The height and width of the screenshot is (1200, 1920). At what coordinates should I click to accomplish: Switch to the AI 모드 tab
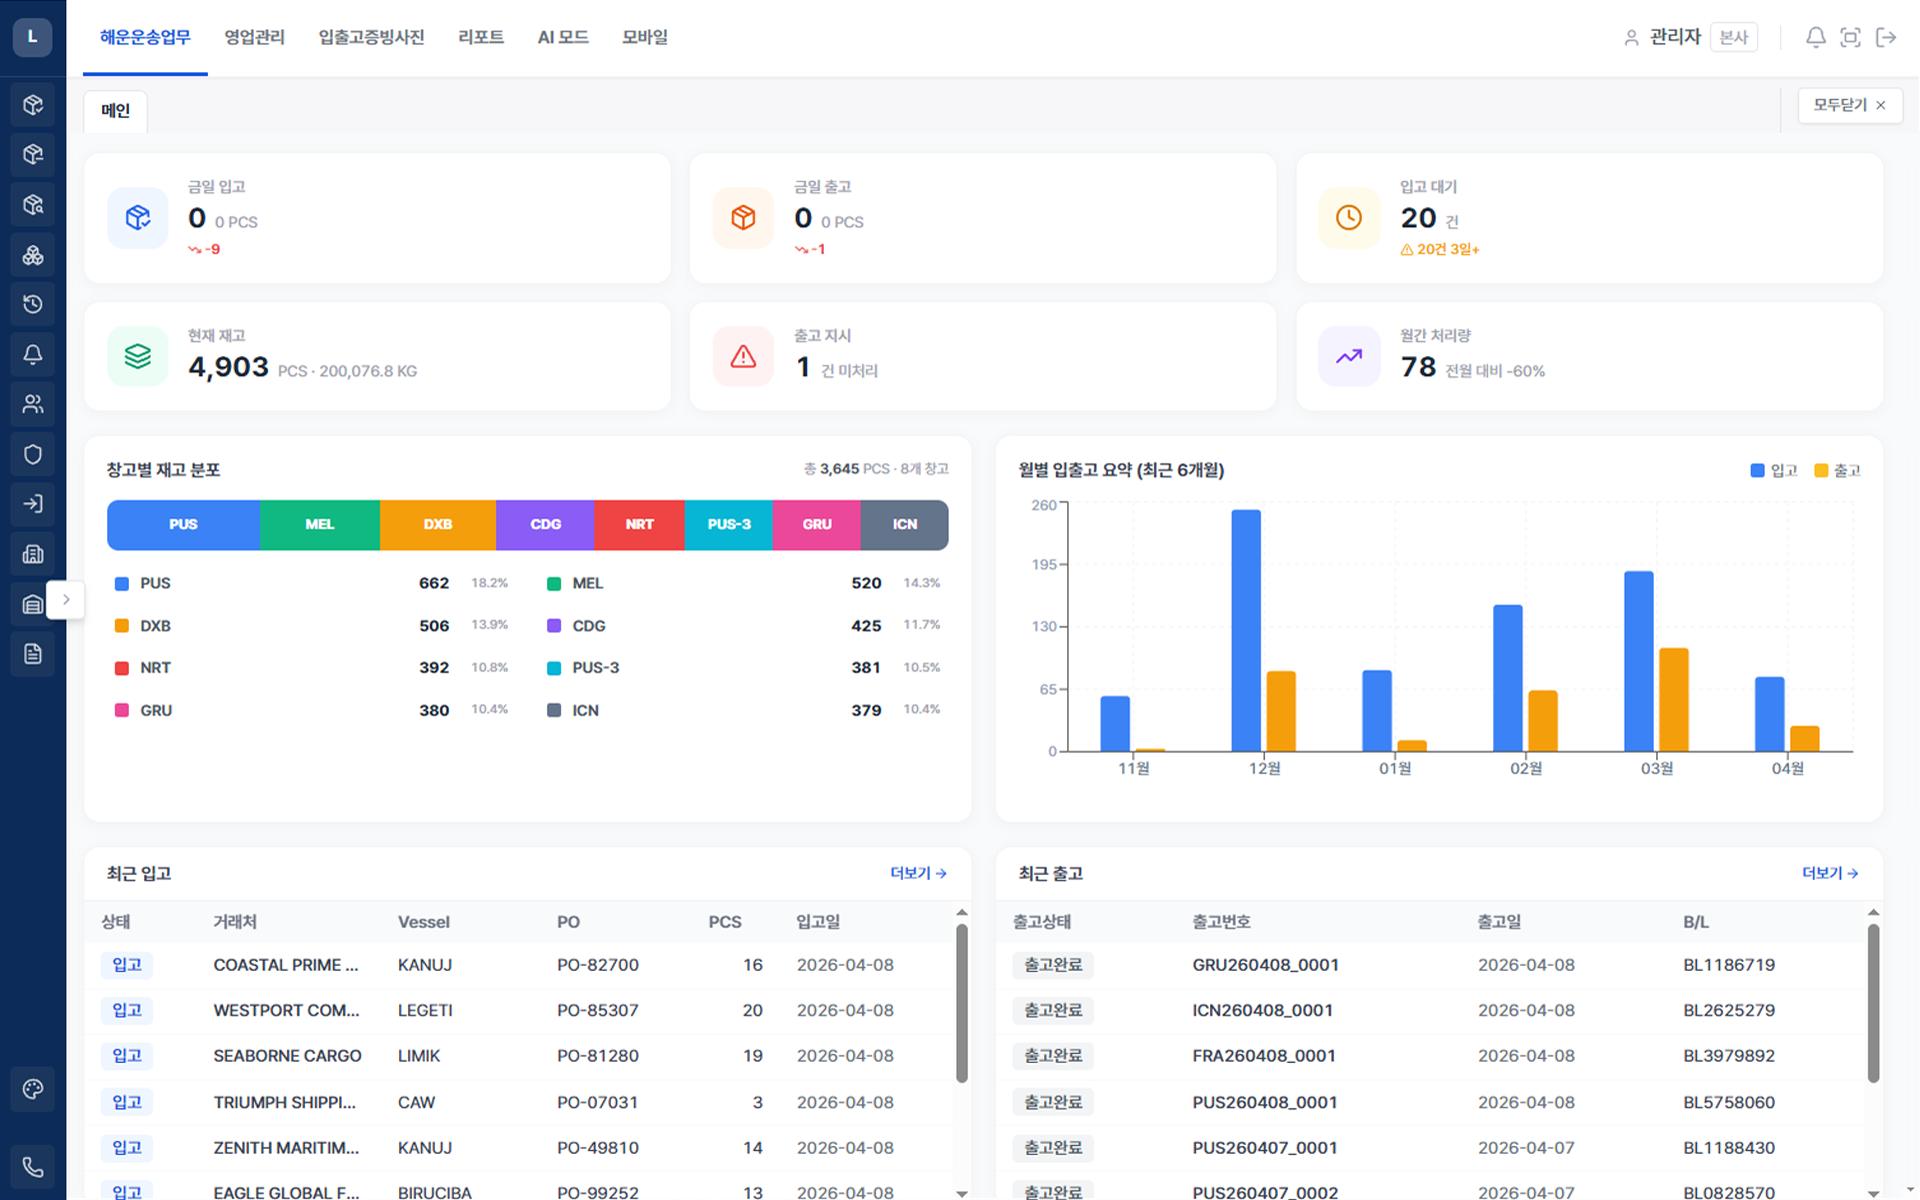pos(563,38)
